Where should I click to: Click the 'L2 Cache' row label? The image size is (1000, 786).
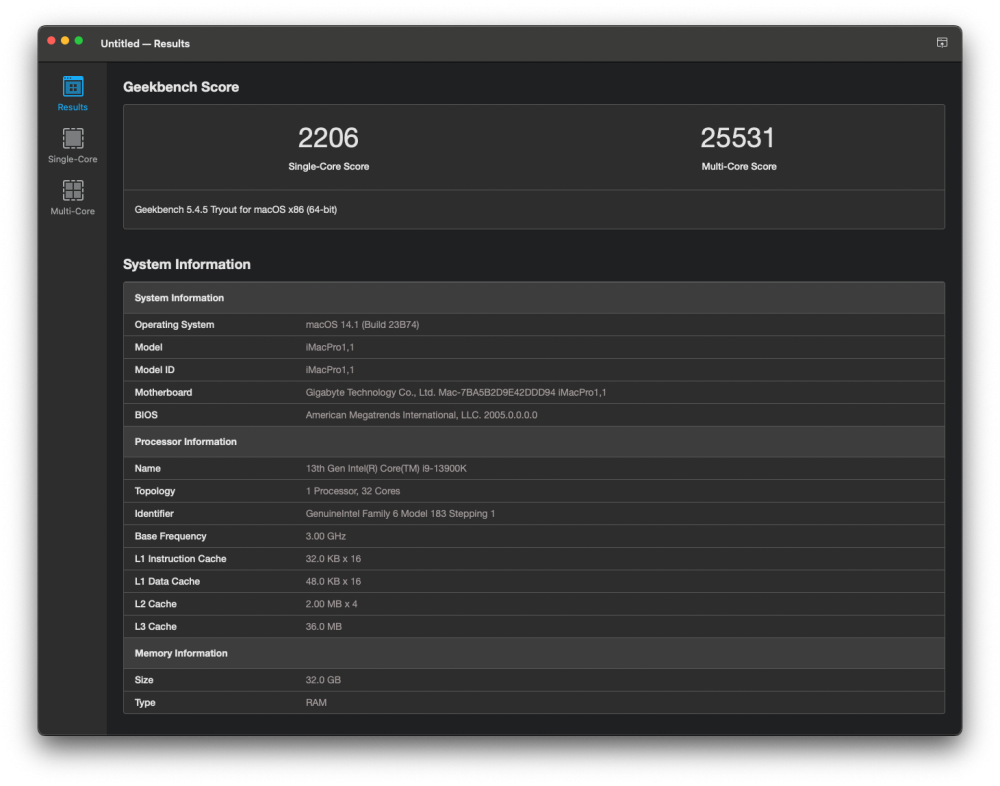coord(156,604)
